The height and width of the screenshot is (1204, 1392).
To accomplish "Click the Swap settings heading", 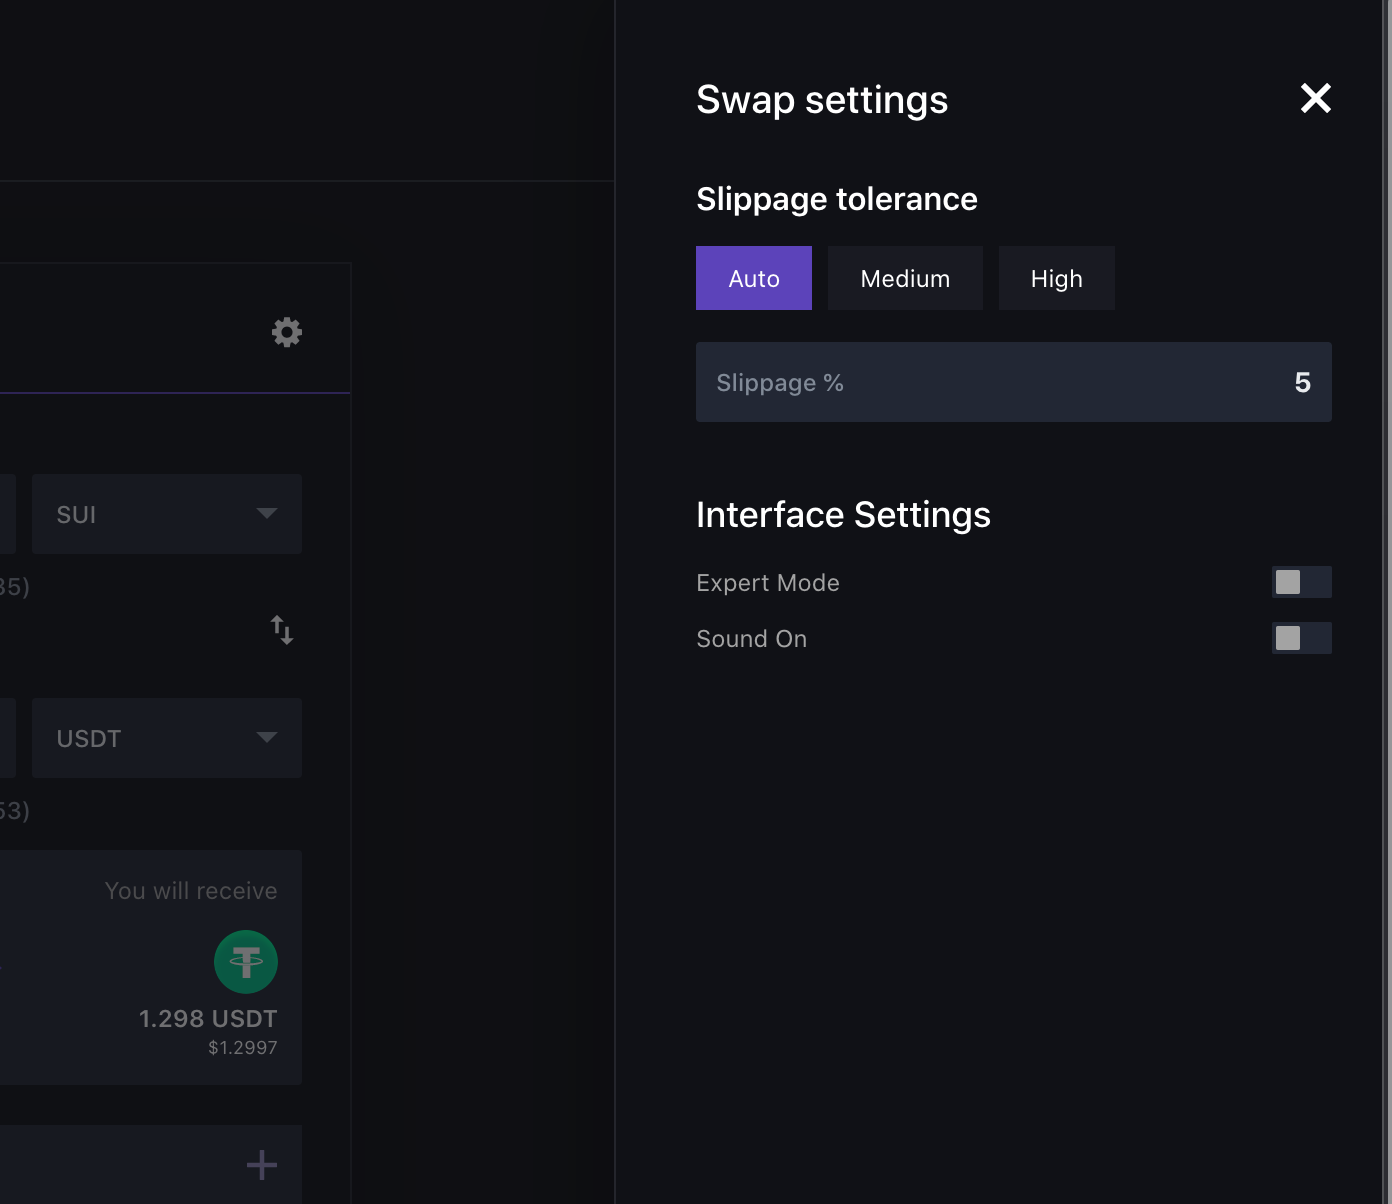I will pyautogui.click(x=822, y=100).
